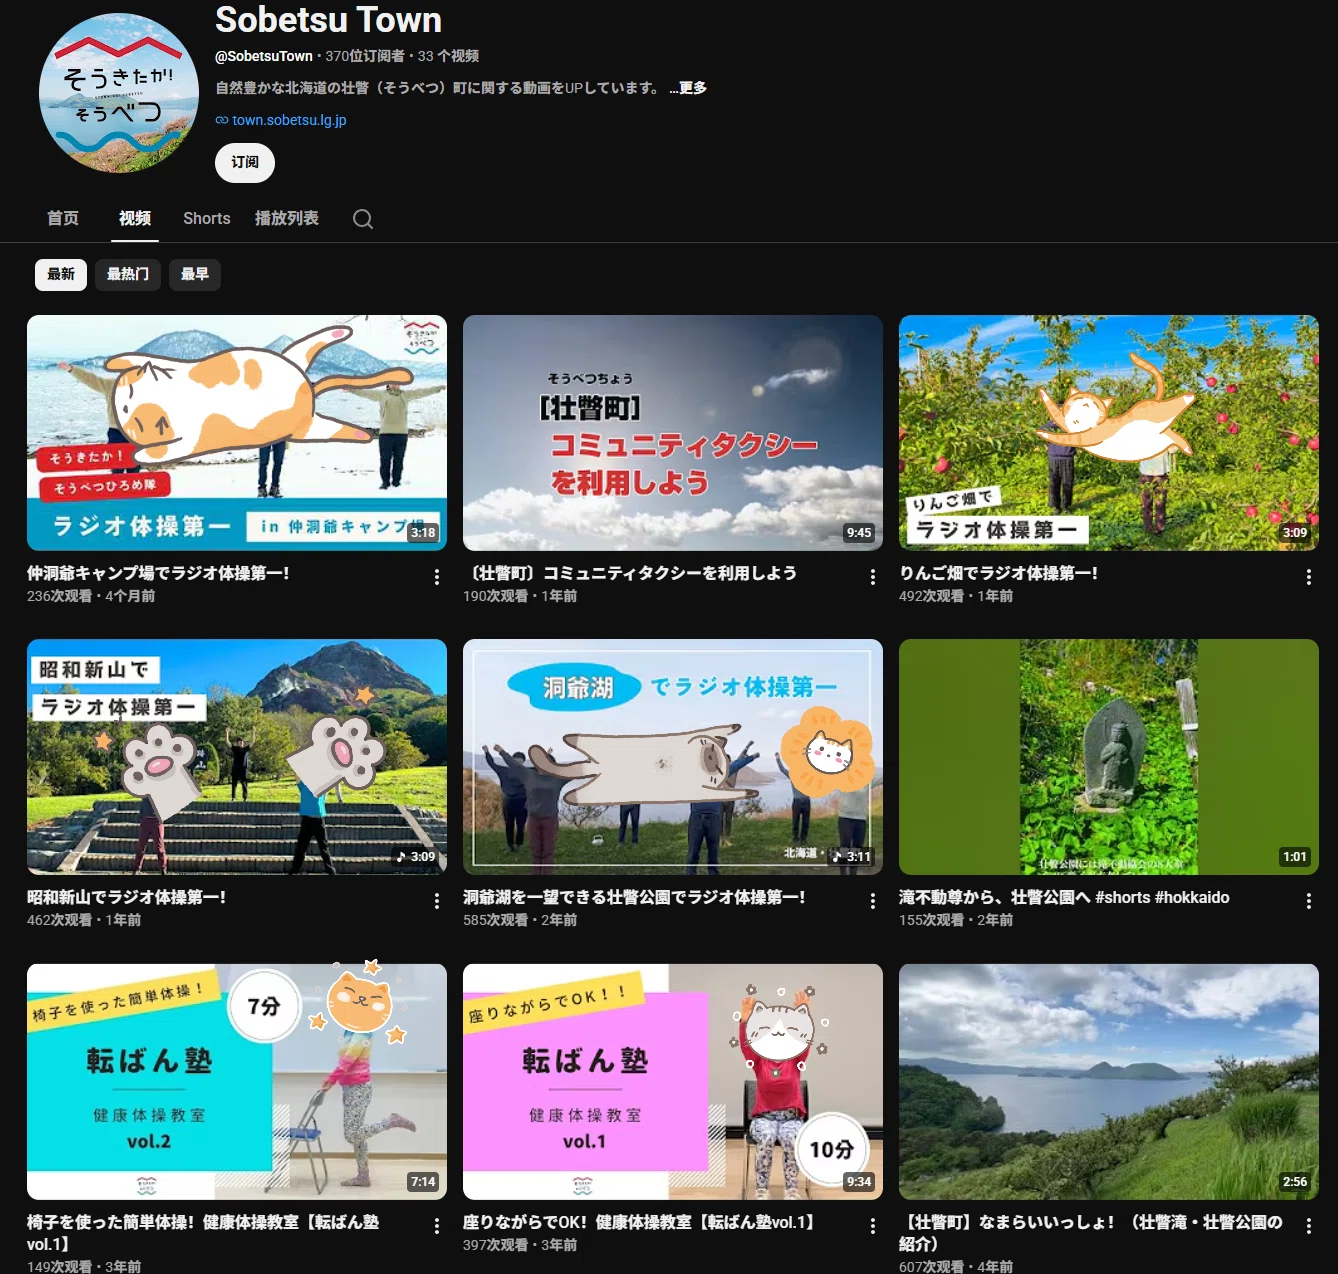Select the 最新 sort chip
1338x1274 pixels.
tap(61, 274)
